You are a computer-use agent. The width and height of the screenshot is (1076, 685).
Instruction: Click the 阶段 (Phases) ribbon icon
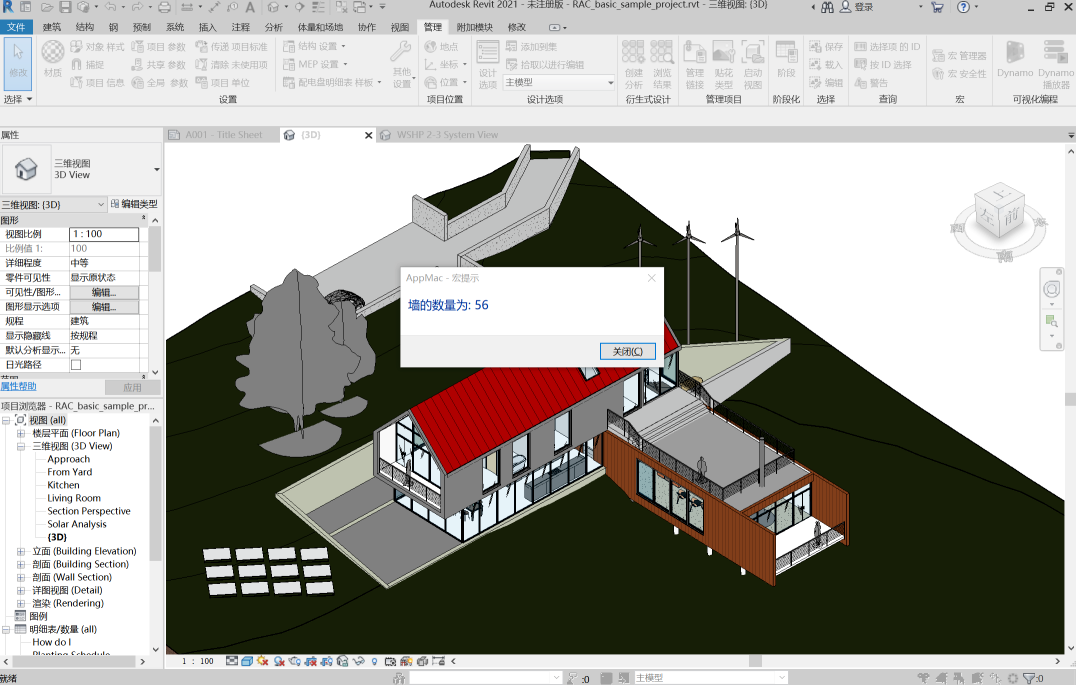click(786, 60)
